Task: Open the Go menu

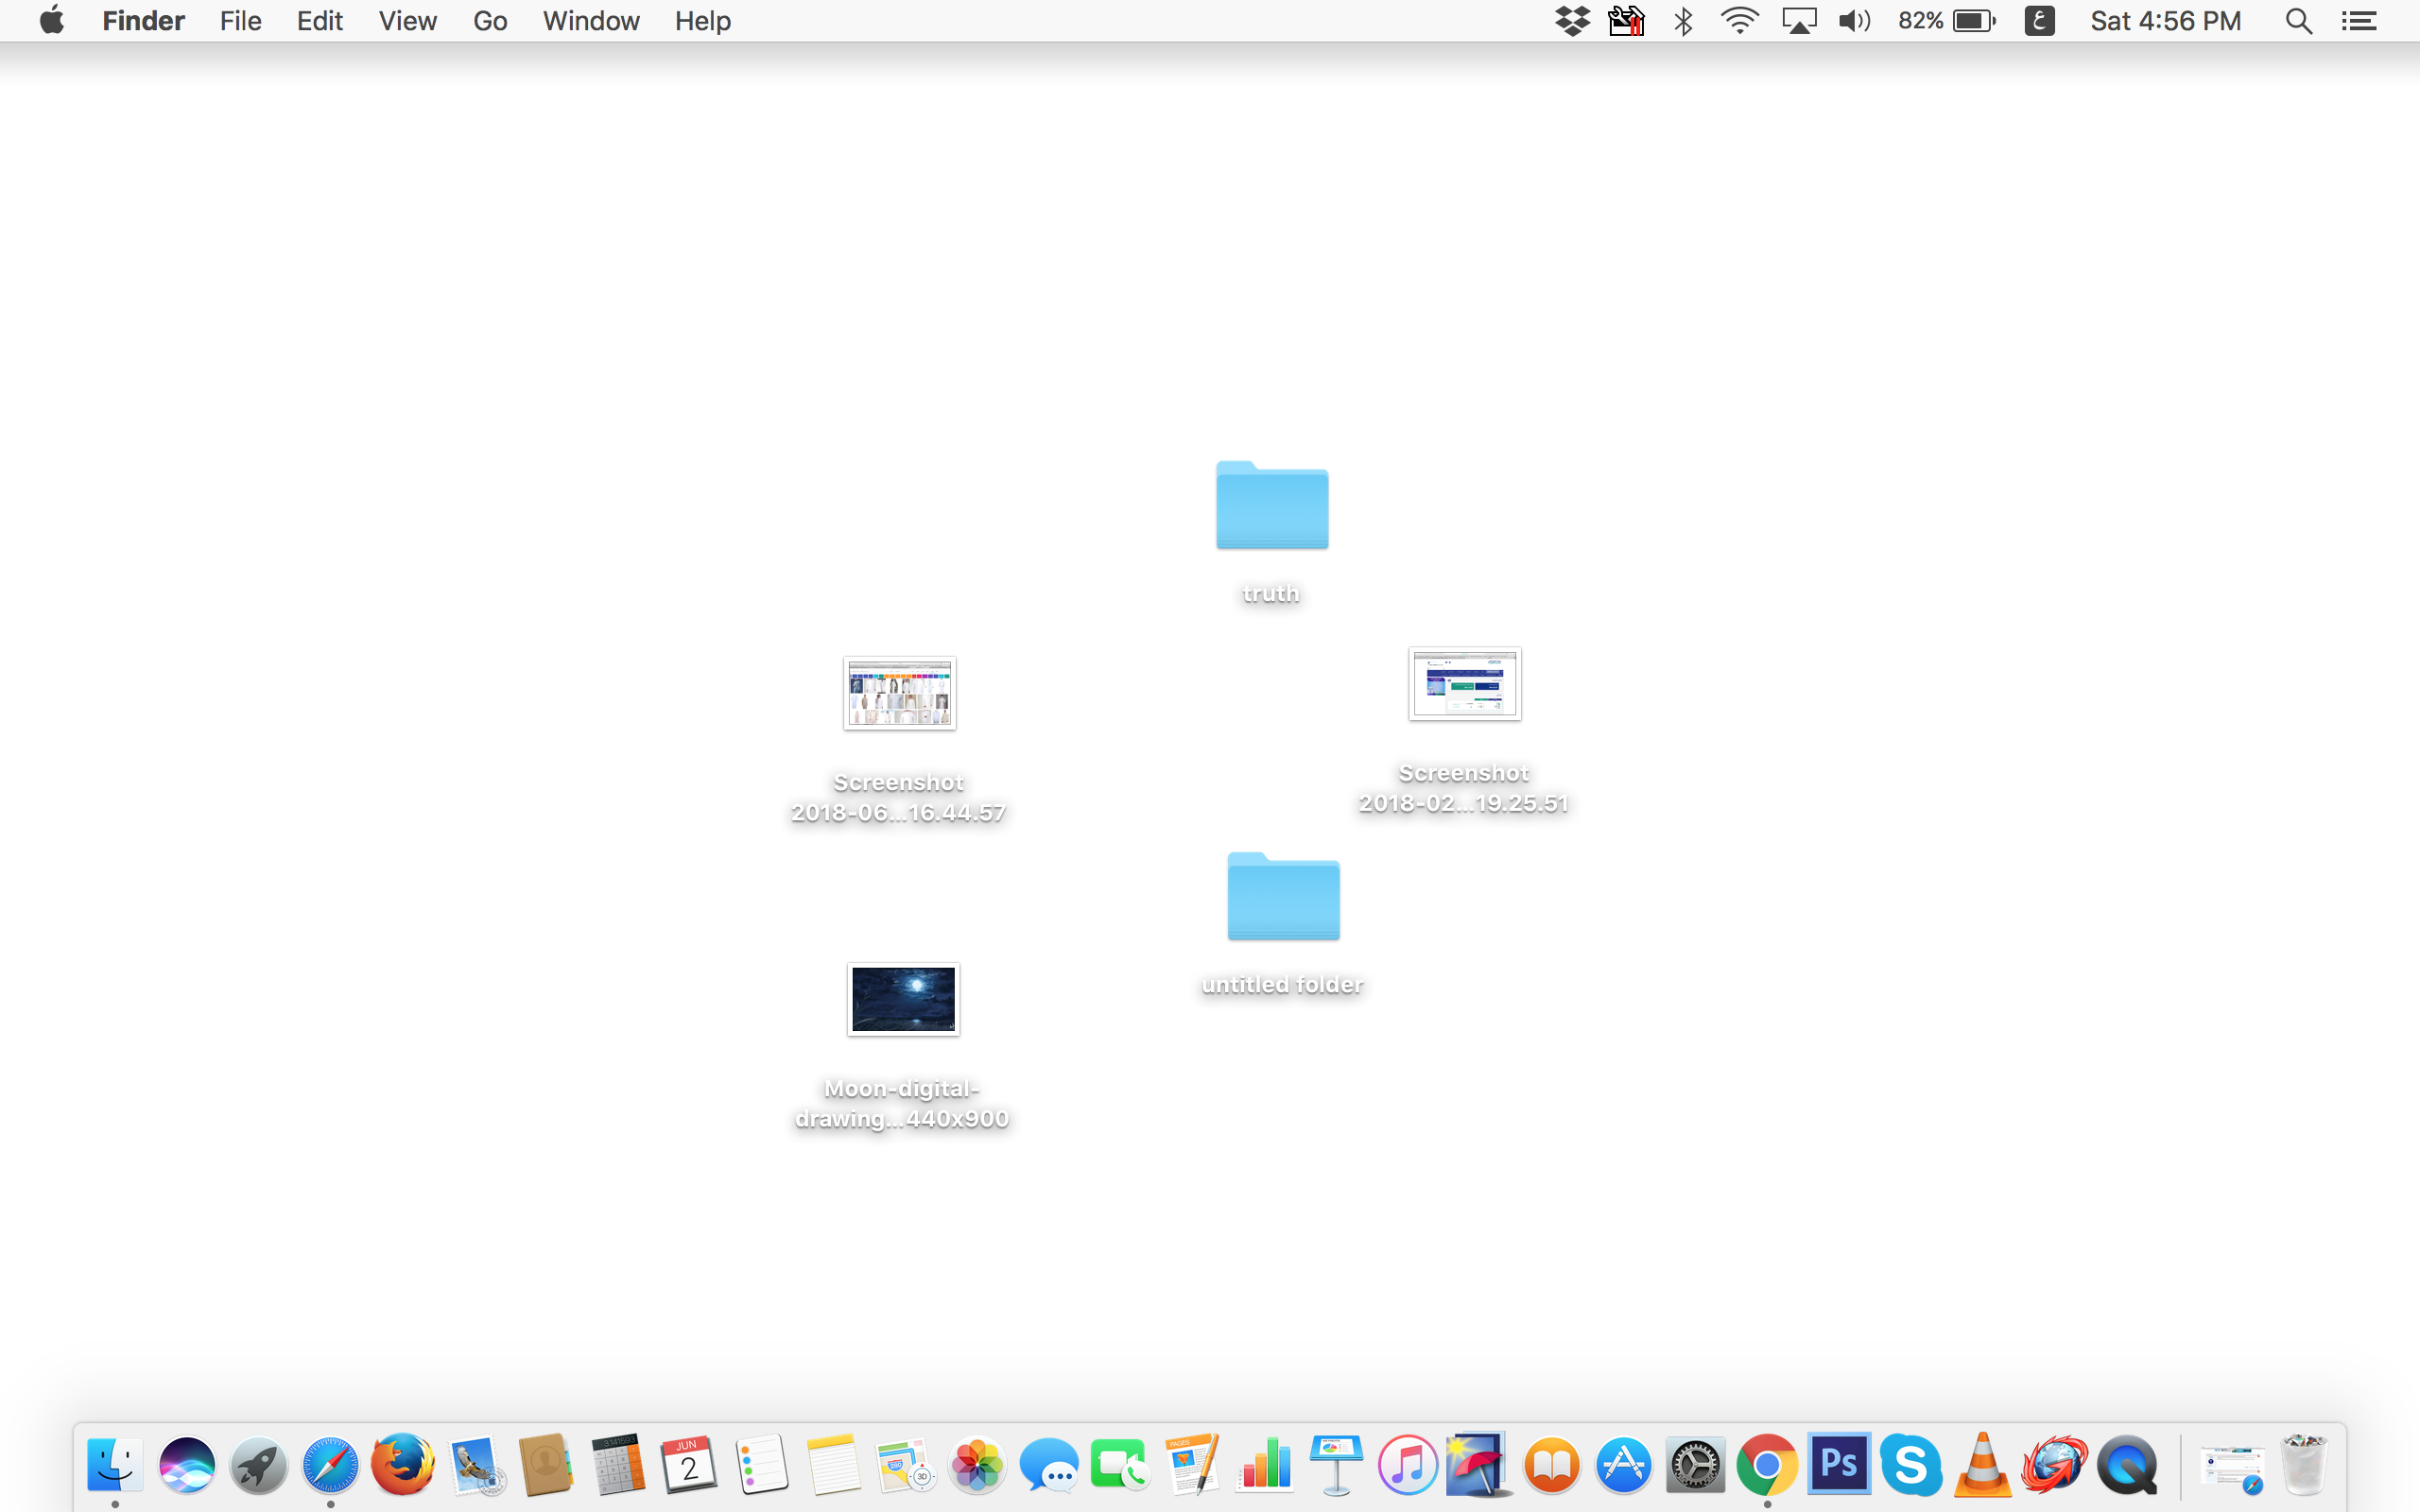Action: [x=490, y=21]
